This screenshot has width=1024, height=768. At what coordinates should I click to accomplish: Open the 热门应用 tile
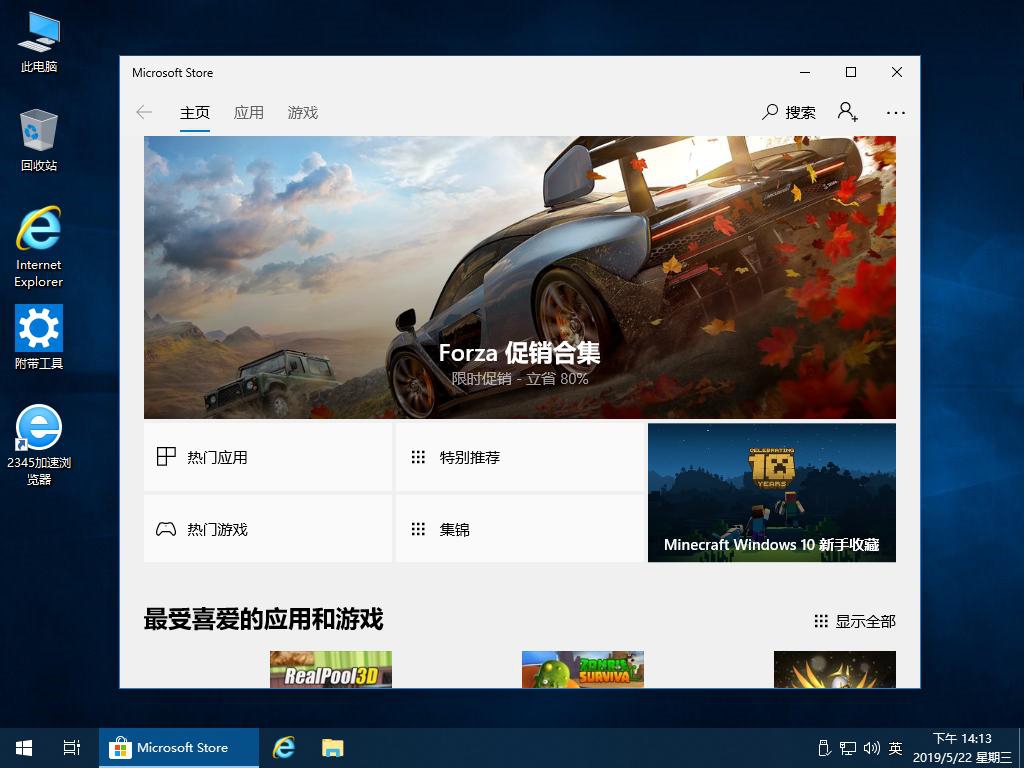click(268, 457)
